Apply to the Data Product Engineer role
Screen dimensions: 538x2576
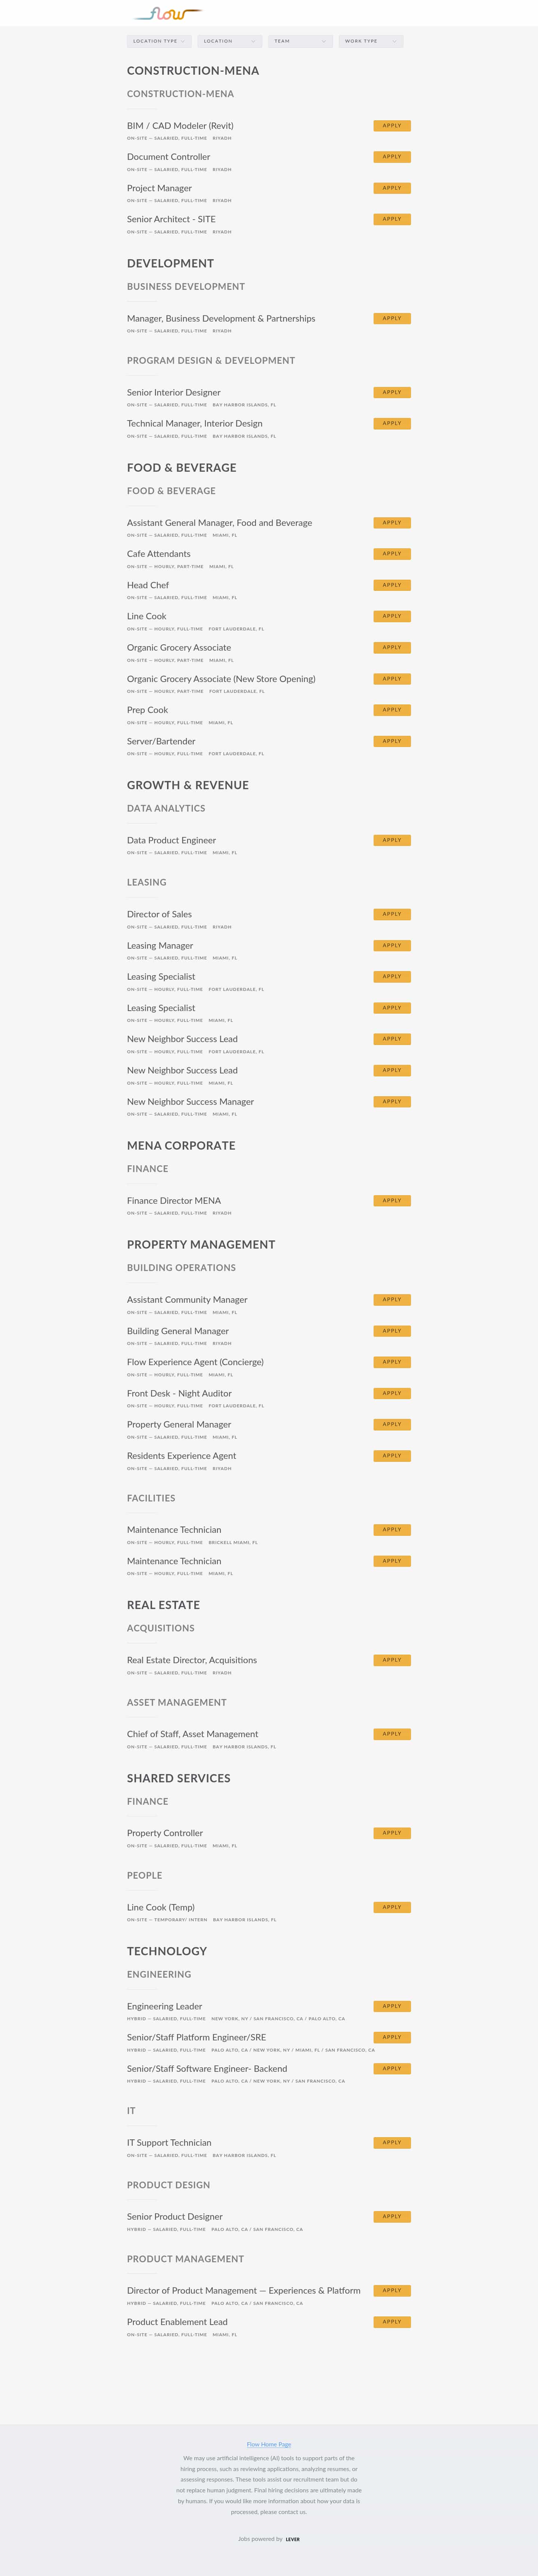point(392,840)
